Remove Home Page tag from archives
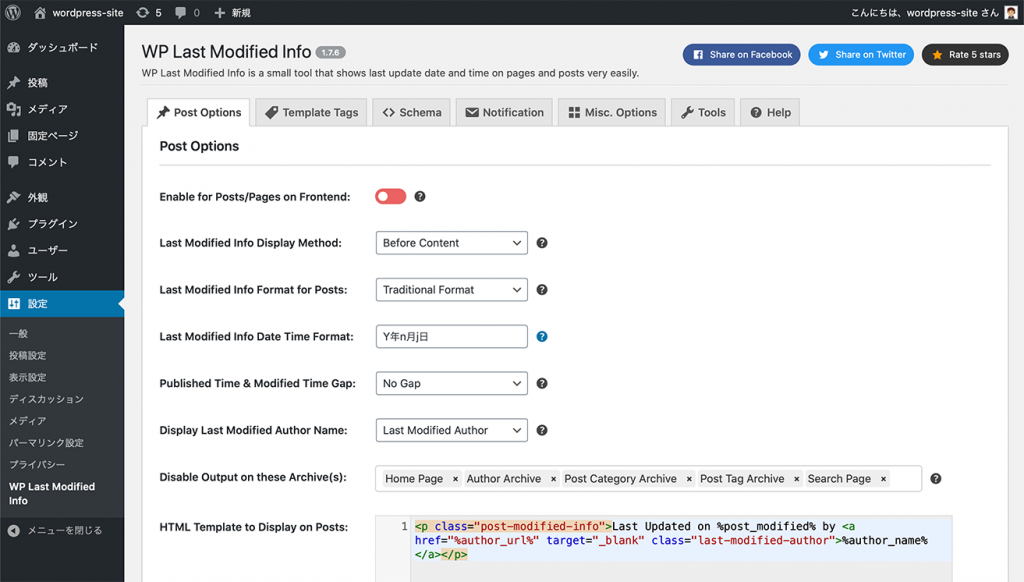The width and height of the screenshot is (1024, 582). pos(455,479)
